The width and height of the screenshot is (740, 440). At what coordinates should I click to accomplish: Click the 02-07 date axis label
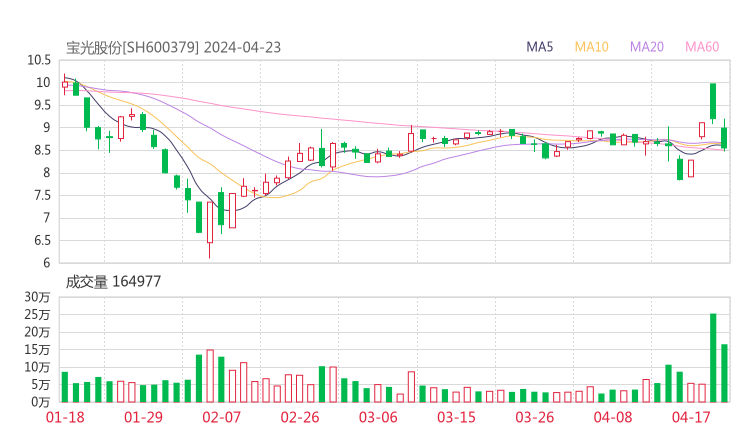[x=221, y=417]
